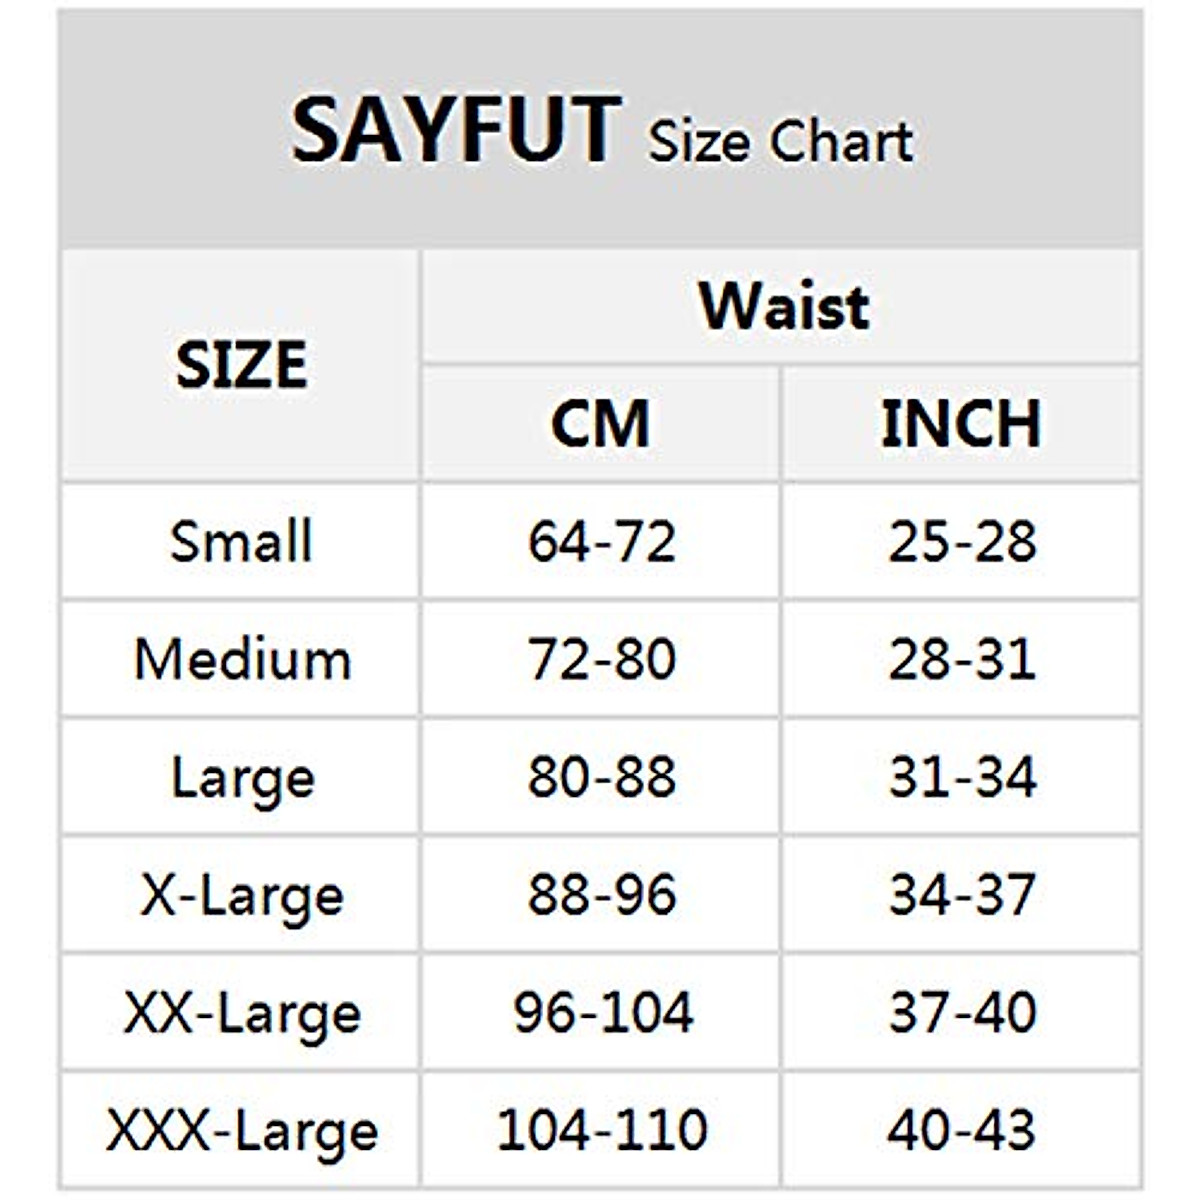The width and height of the screenshot is (1200, 1200).
Task: Click the X-Large size row label
Action: click(242, 895)
